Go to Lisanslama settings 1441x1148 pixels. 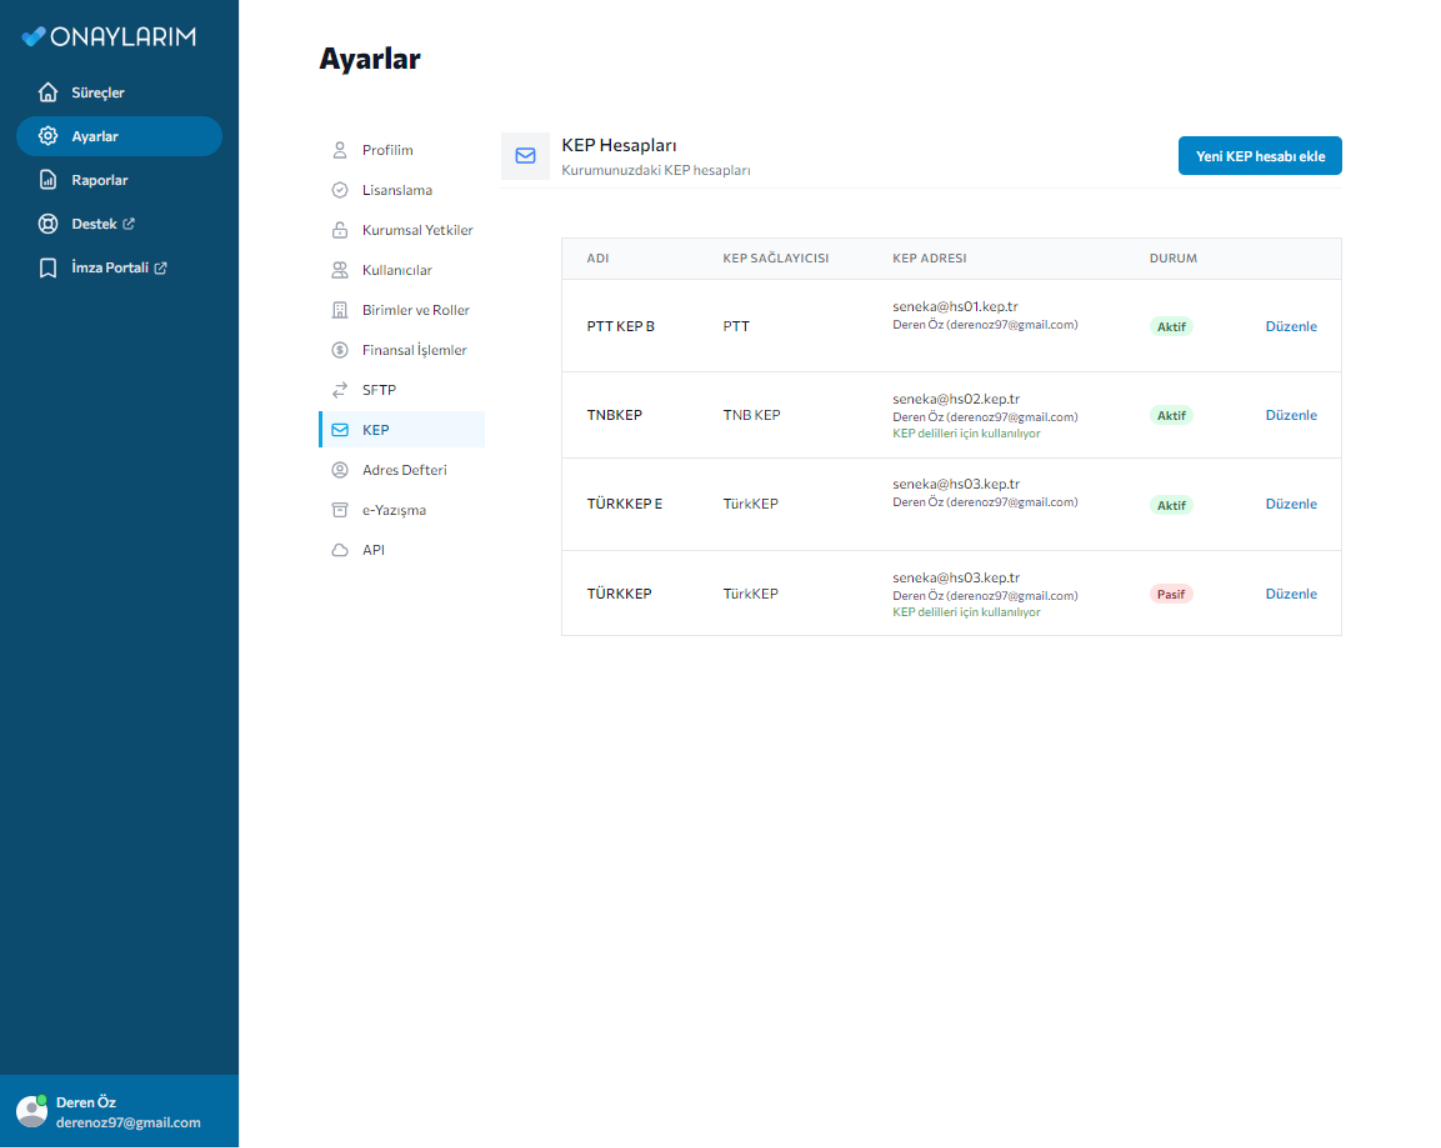tap(396, 190)
